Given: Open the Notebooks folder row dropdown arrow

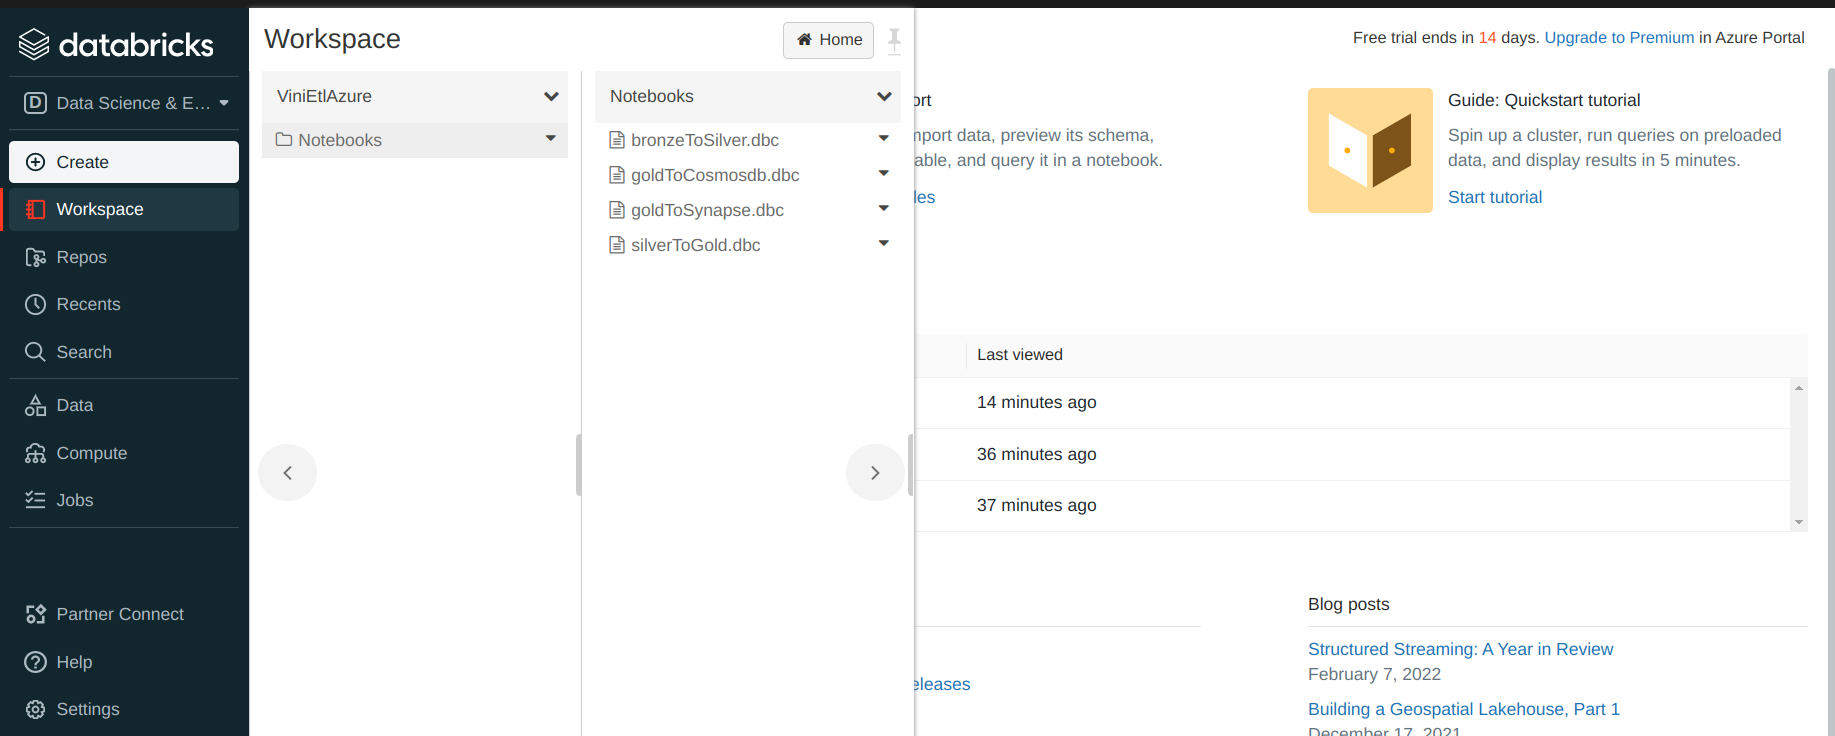Looking at the screenshot, I should point(550,138).
